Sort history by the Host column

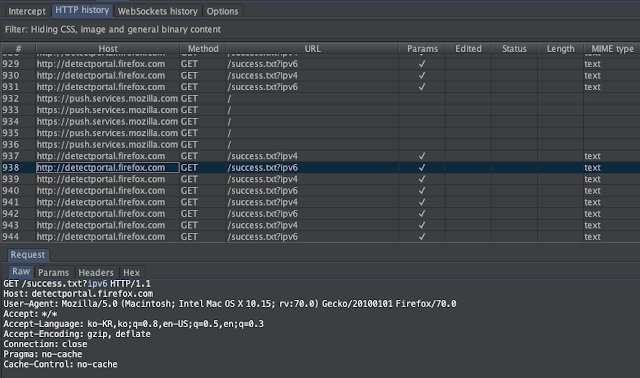click(108, 49)
